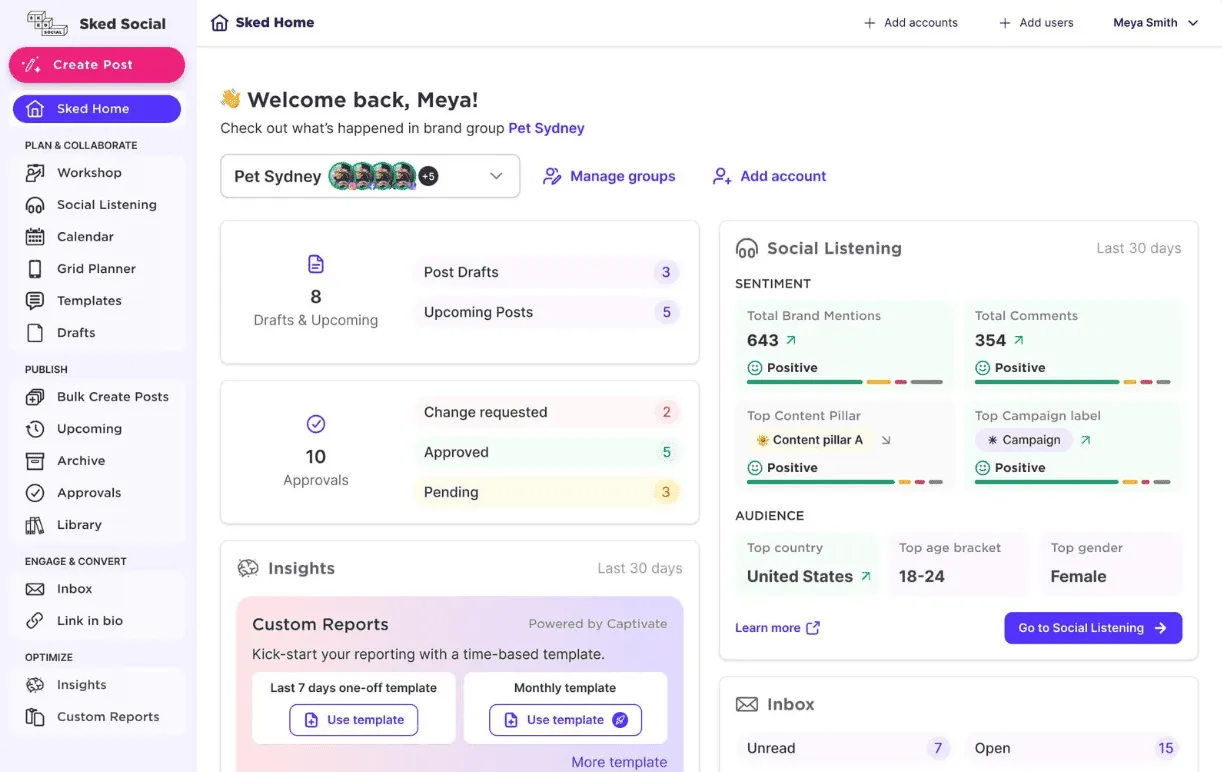This screenshot has height=772, width=1222.
Task: Open the Pet Sydney brand group dropdown
Action: point(370,176)
